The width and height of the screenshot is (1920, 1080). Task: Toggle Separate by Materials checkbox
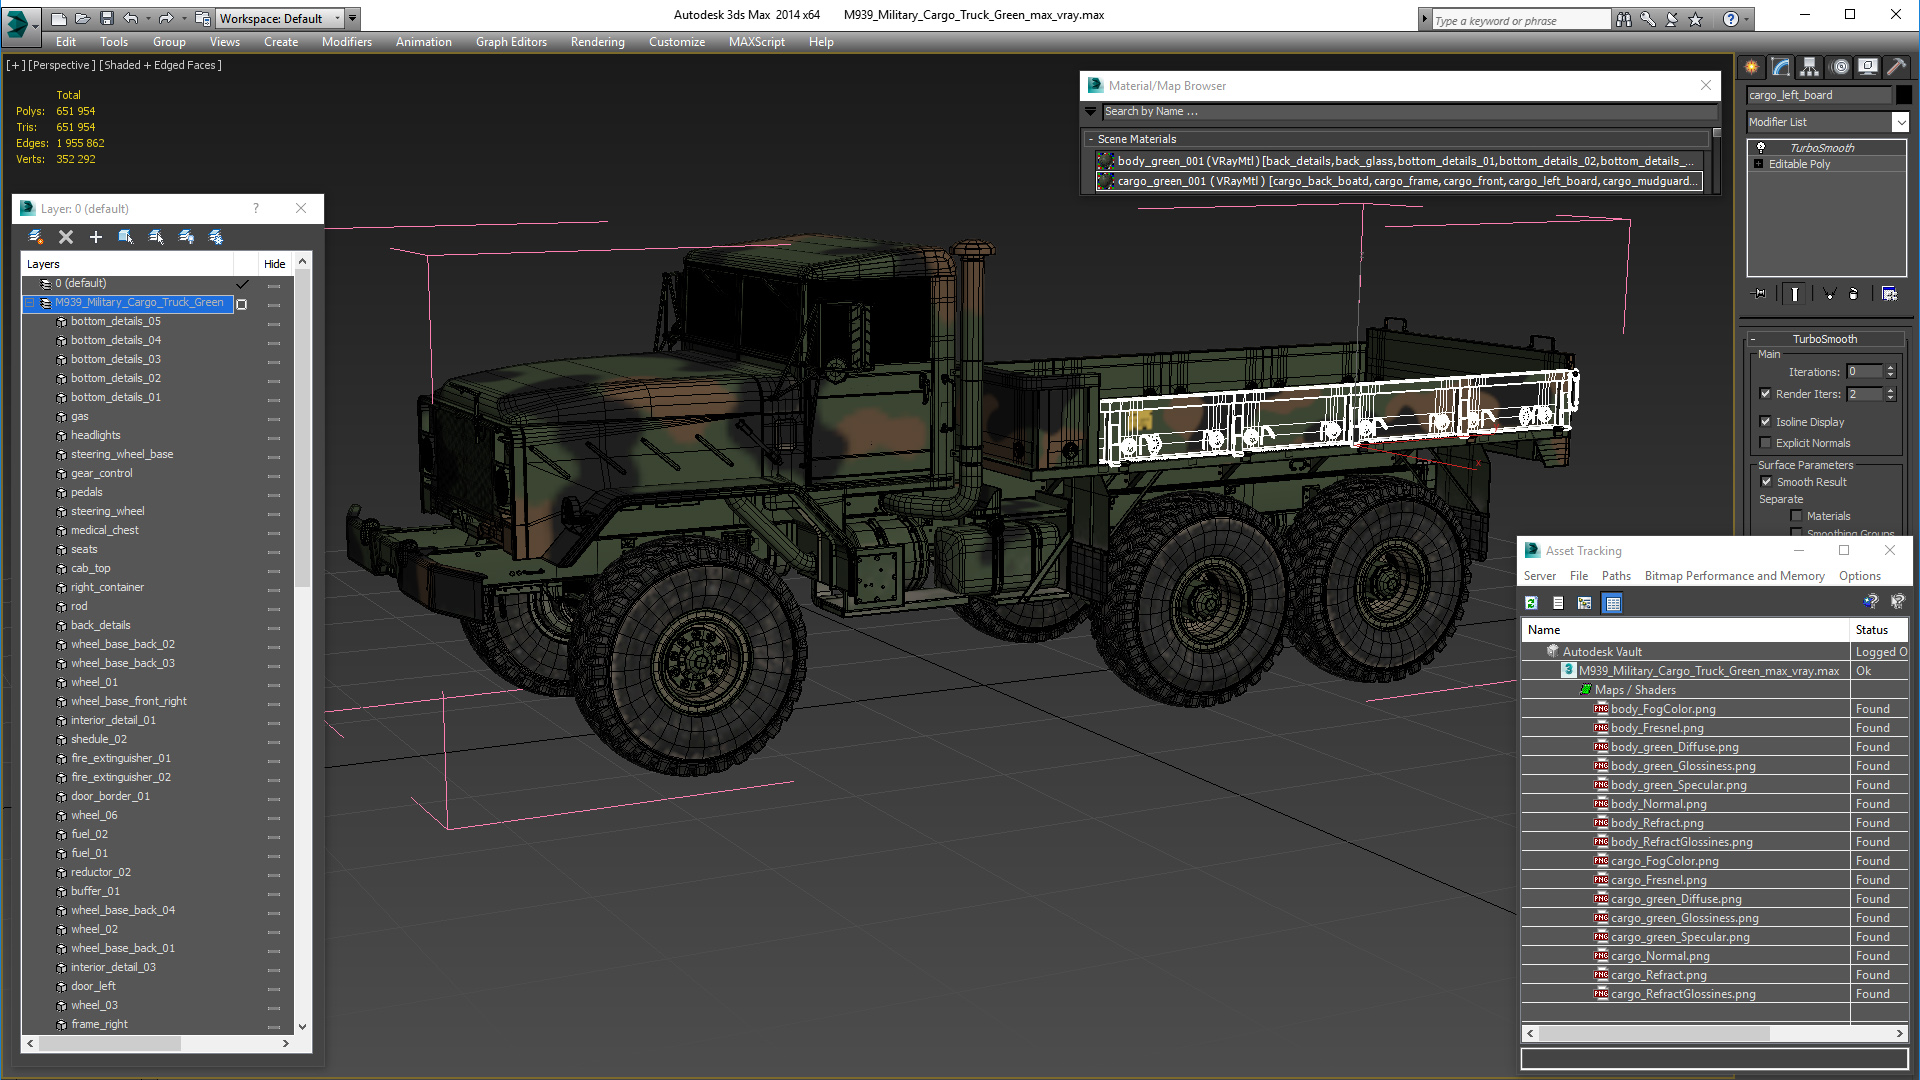click(x=1797, y=516)
